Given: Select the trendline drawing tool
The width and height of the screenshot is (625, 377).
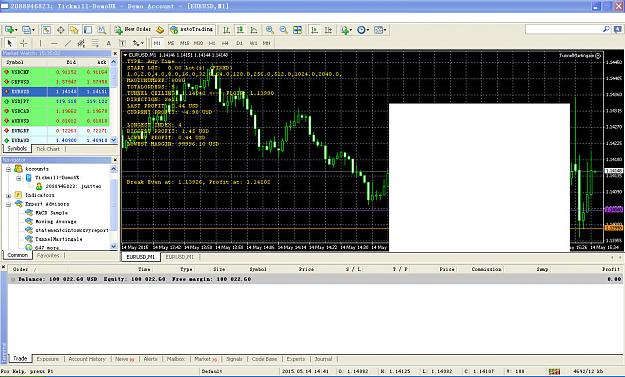Looking at the screenshot, I should pyautogui.click(x=68, y=43).
